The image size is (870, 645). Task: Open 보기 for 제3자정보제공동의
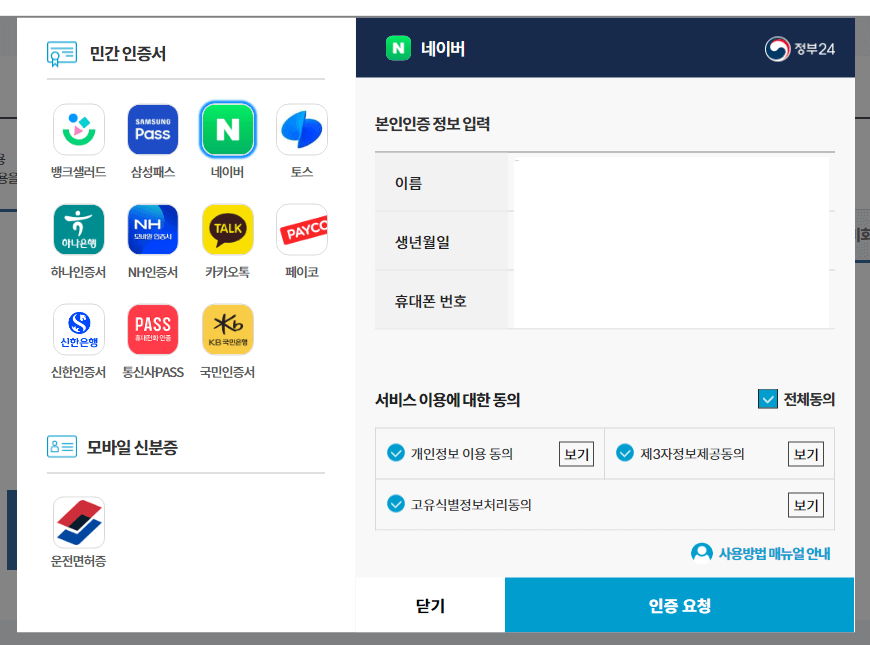tap(806, 454)
